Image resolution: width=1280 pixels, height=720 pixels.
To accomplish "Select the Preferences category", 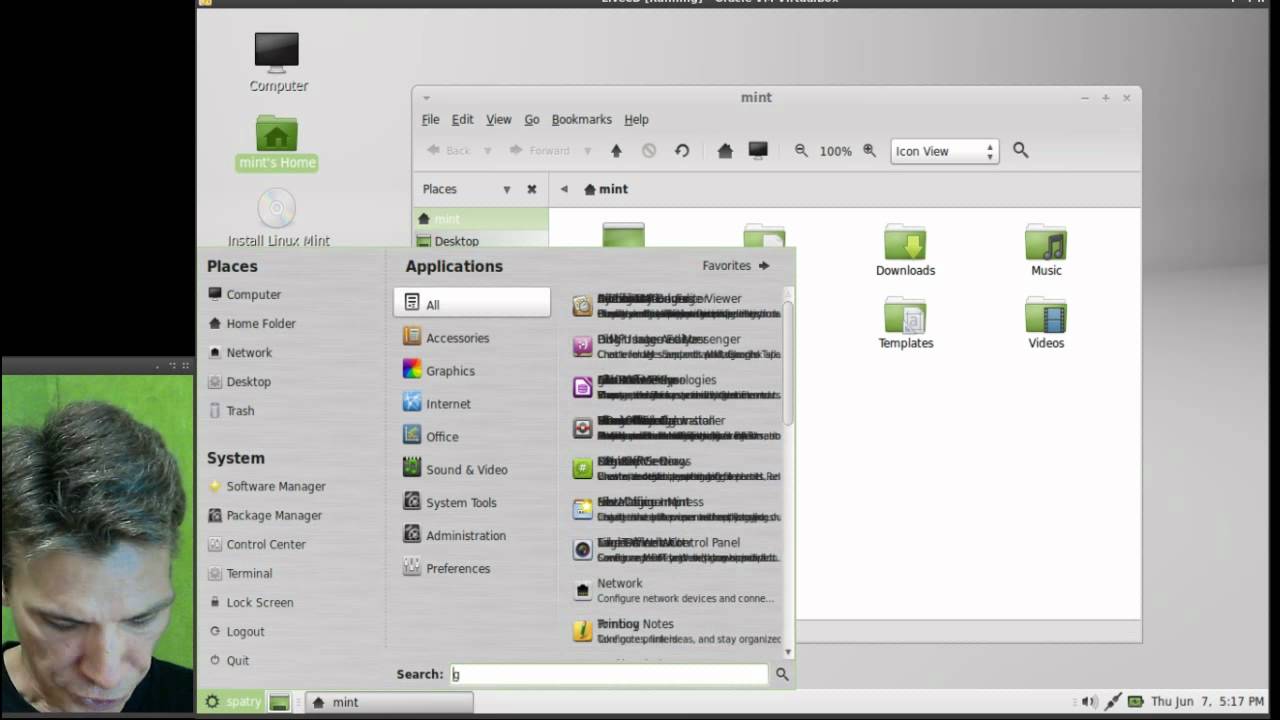I will point(472,568).
